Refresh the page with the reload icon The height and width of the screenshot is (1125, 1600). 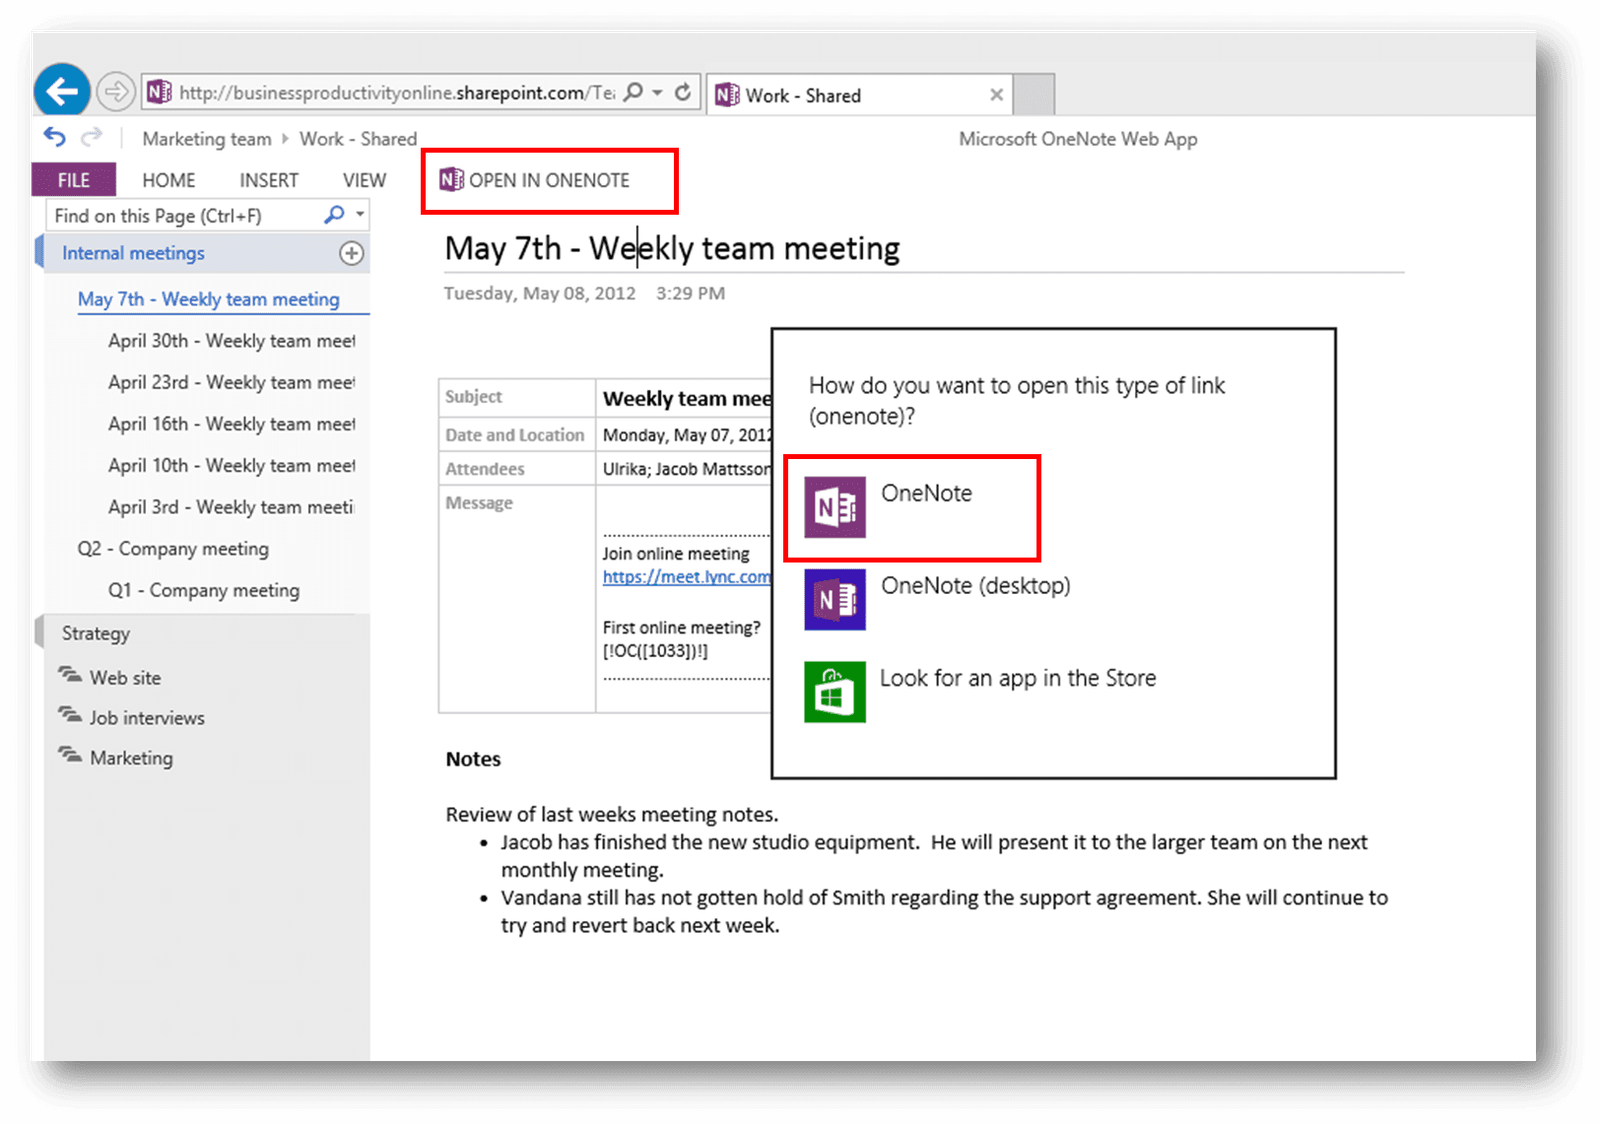683,93
